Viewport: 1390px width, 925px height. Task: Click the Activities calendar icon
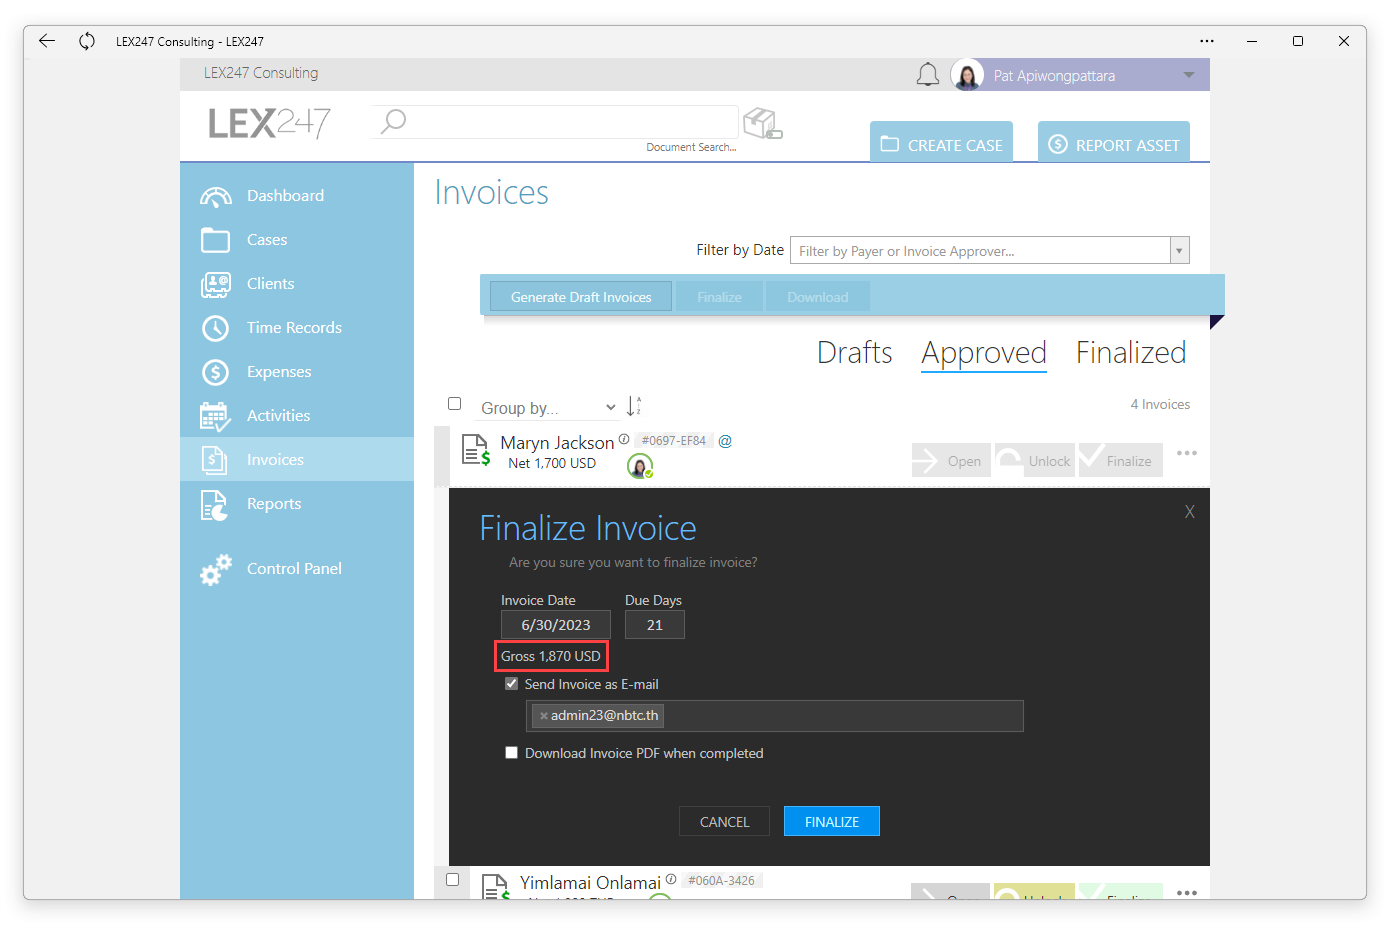click(x=215, y=416)
